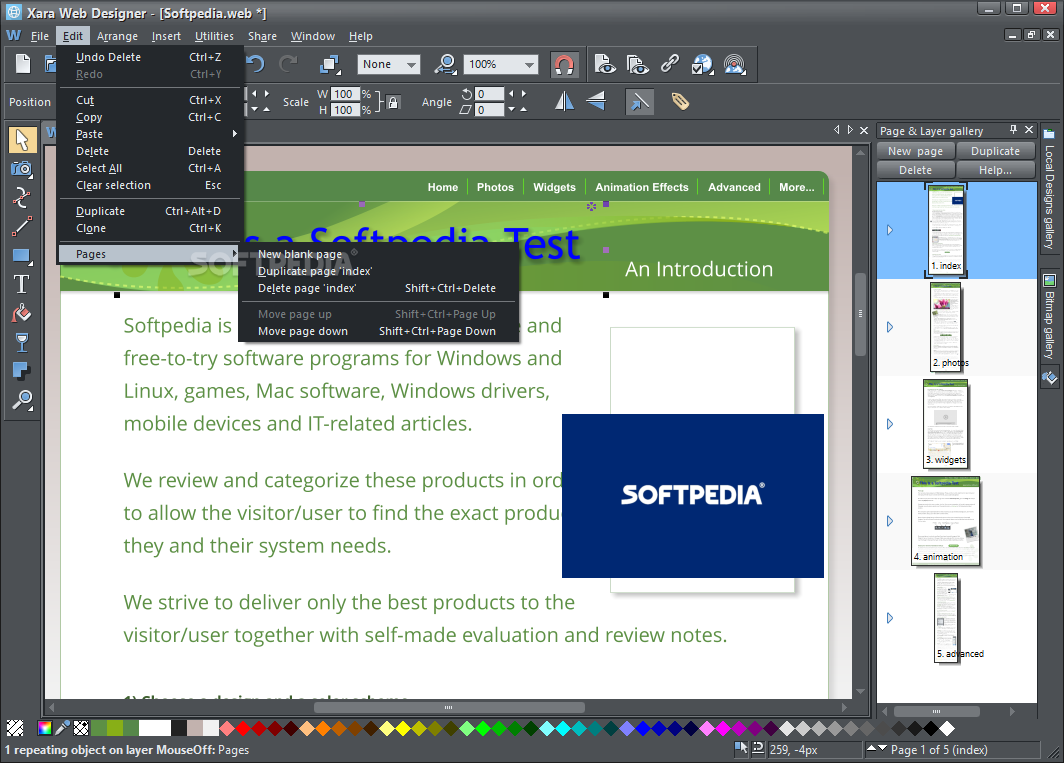Select the Transparency wine glass tool
The width and height of the screenshot is (1064, 763).
click(22, 342)
